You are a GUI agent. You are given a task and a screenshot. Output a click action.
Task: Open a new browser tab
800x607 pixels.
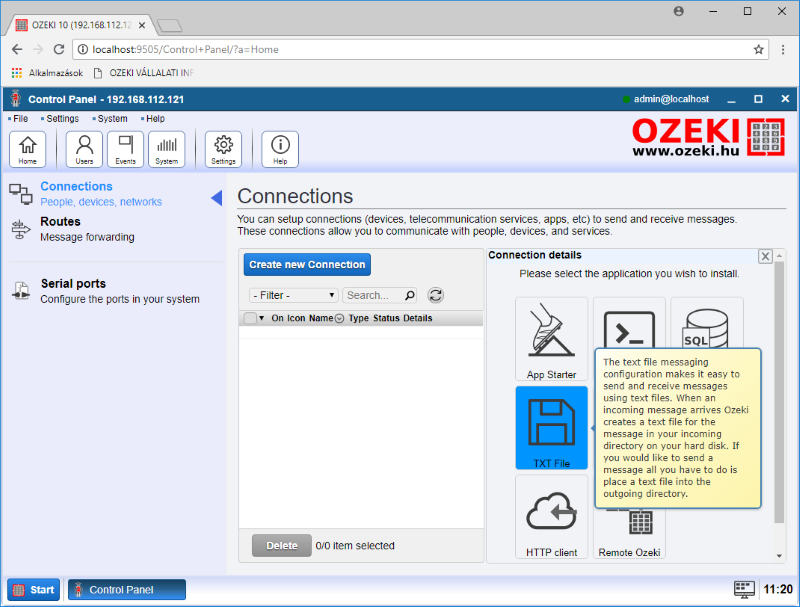pyautogui.click(x=169, y=25)
